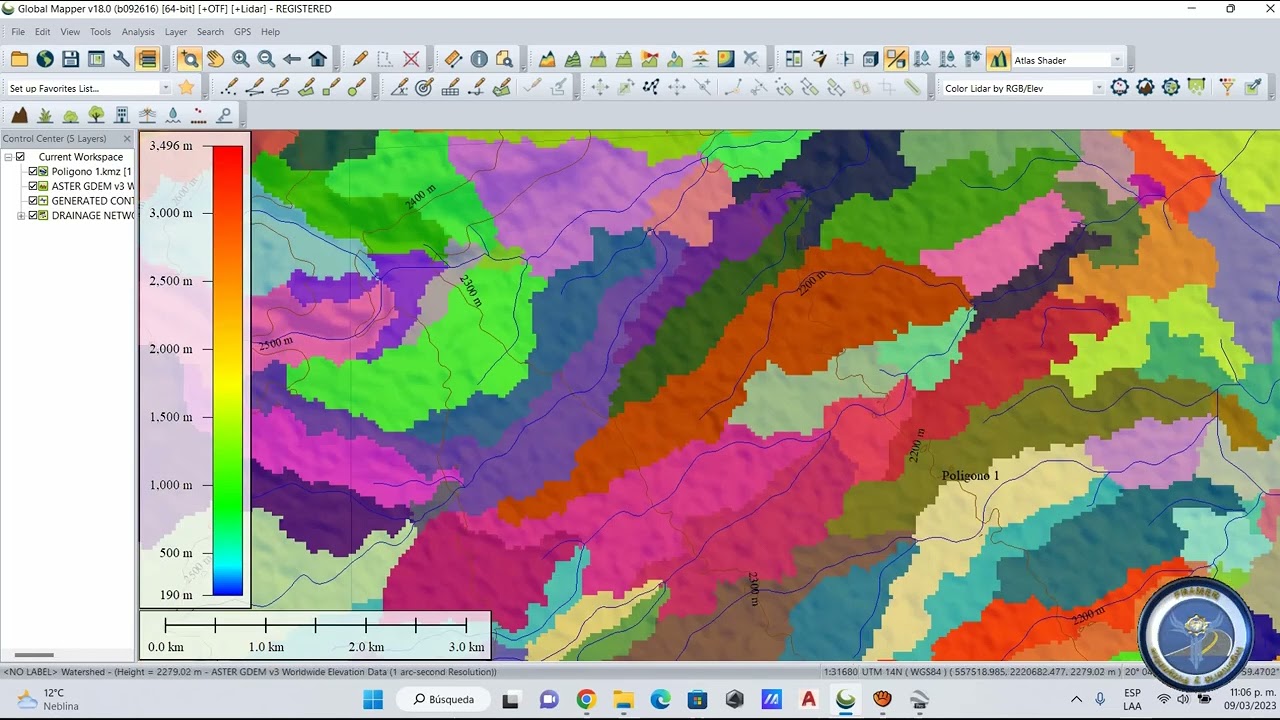The height and width of the screenshot is (720, 1280).
Task: Open Chrome from the taskbar
Action: pos(586,699)
